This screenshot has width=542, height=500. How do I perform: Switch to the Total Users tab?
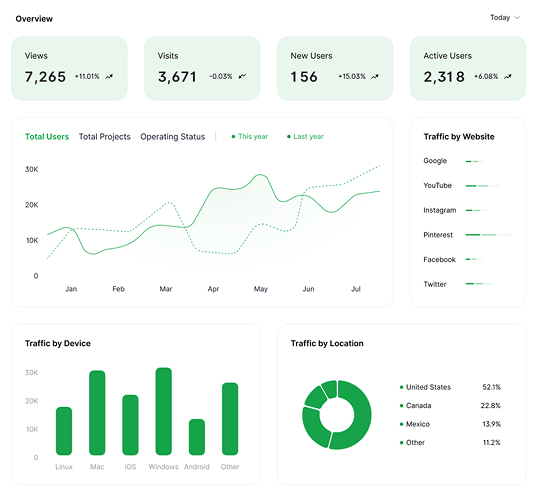pos(47,137)
